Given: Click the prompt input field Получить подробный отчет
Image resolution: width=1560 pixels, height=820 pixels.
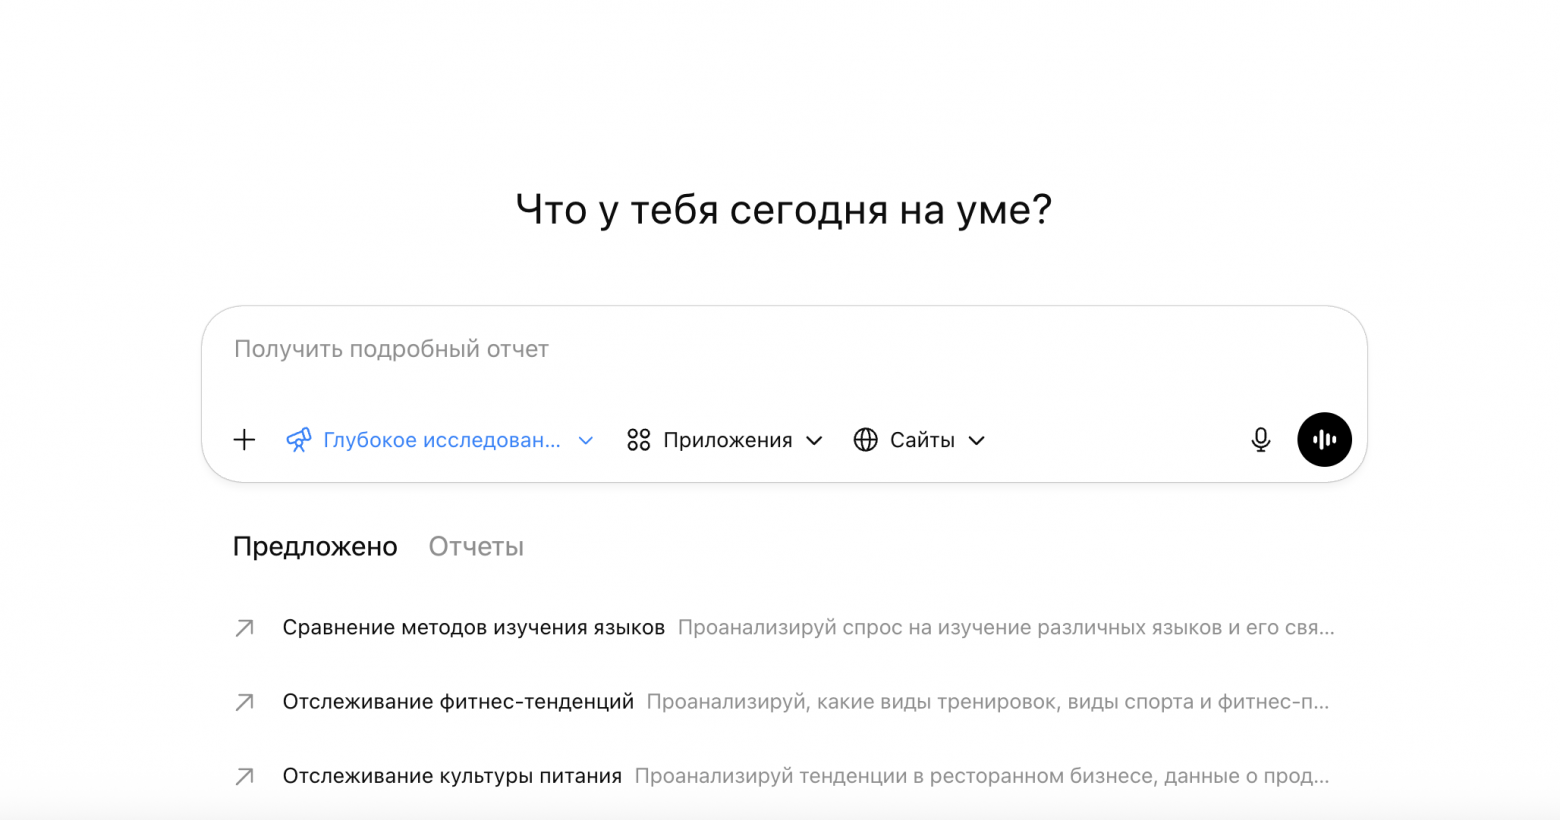Looking at the screenshot, I should (x=700, y=349).
